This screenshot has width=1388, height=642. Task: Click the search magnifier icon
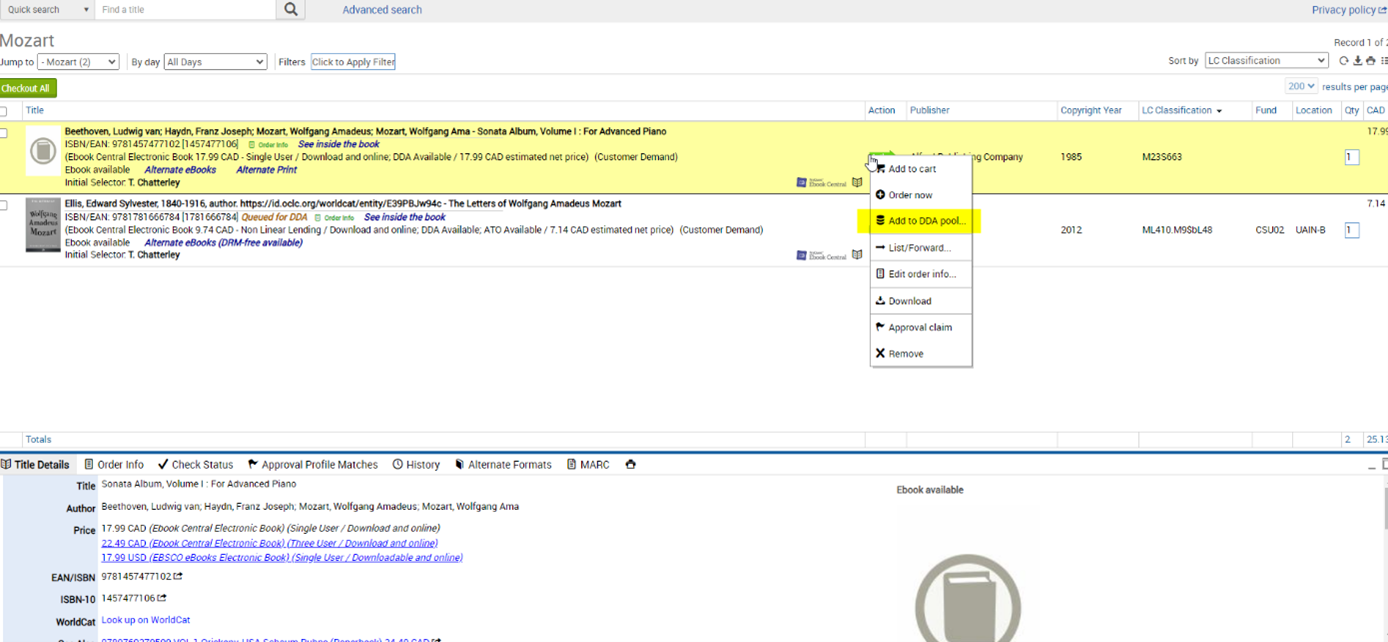[290, 9]
